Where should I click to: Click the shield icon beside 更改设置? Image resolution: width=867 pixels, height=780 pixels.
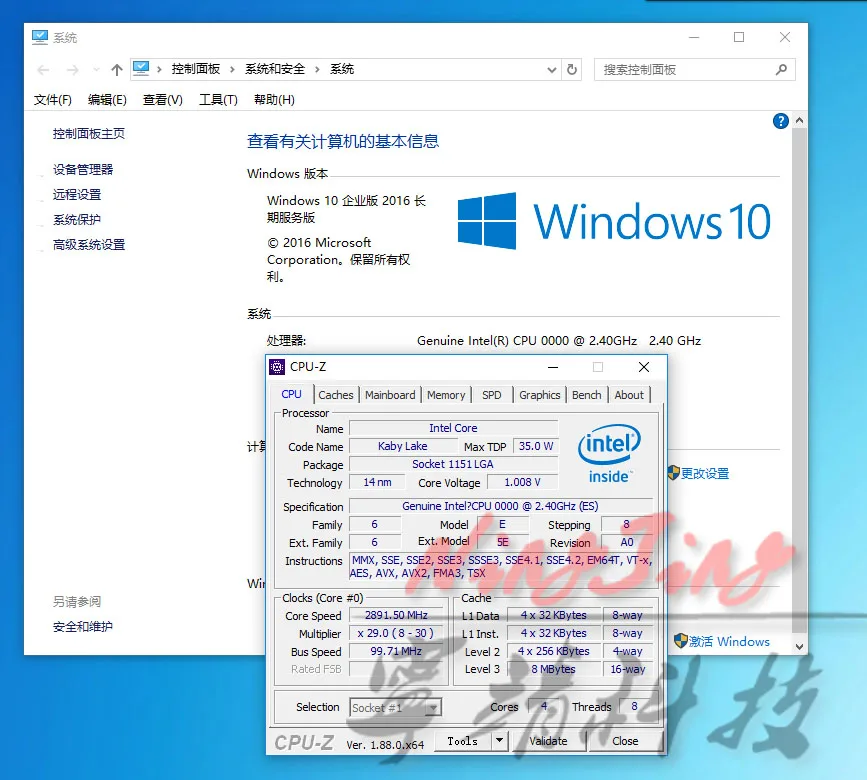(x=673, y=473)
